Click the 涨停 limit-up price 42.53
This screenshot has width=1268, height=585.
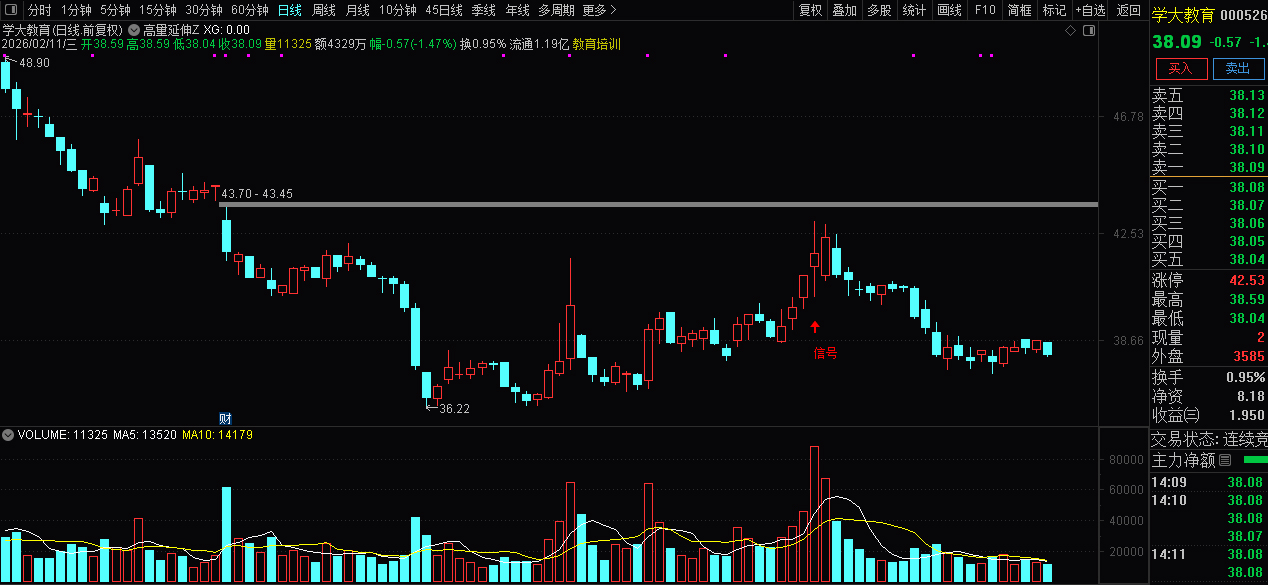[1247, 280]
